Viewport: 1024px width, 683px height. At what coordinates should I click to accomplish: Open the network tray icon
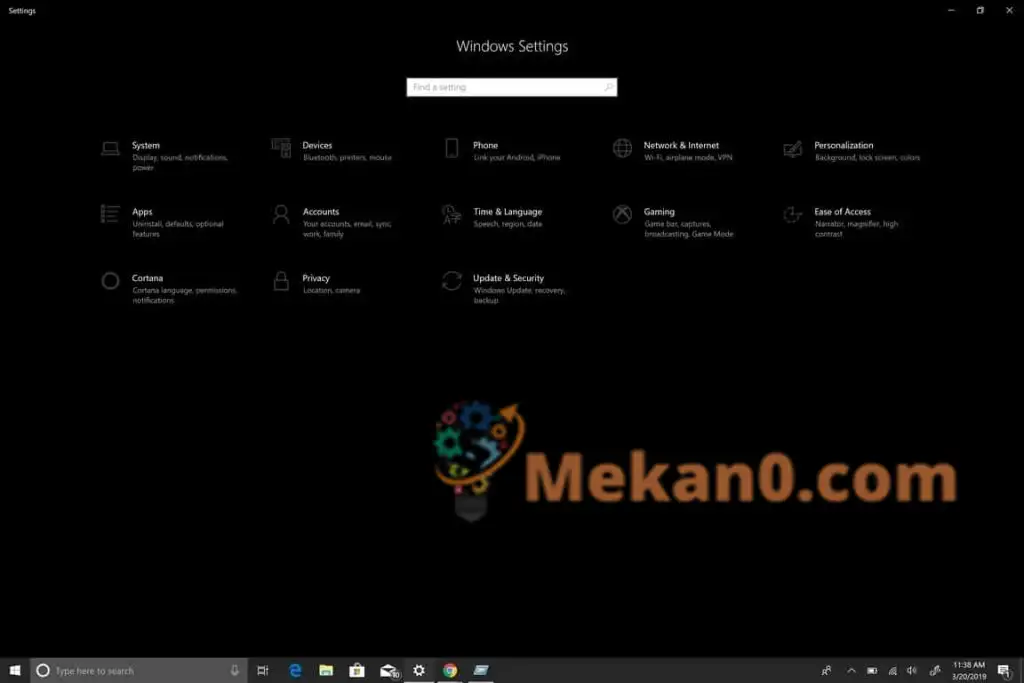coord(892,671)
